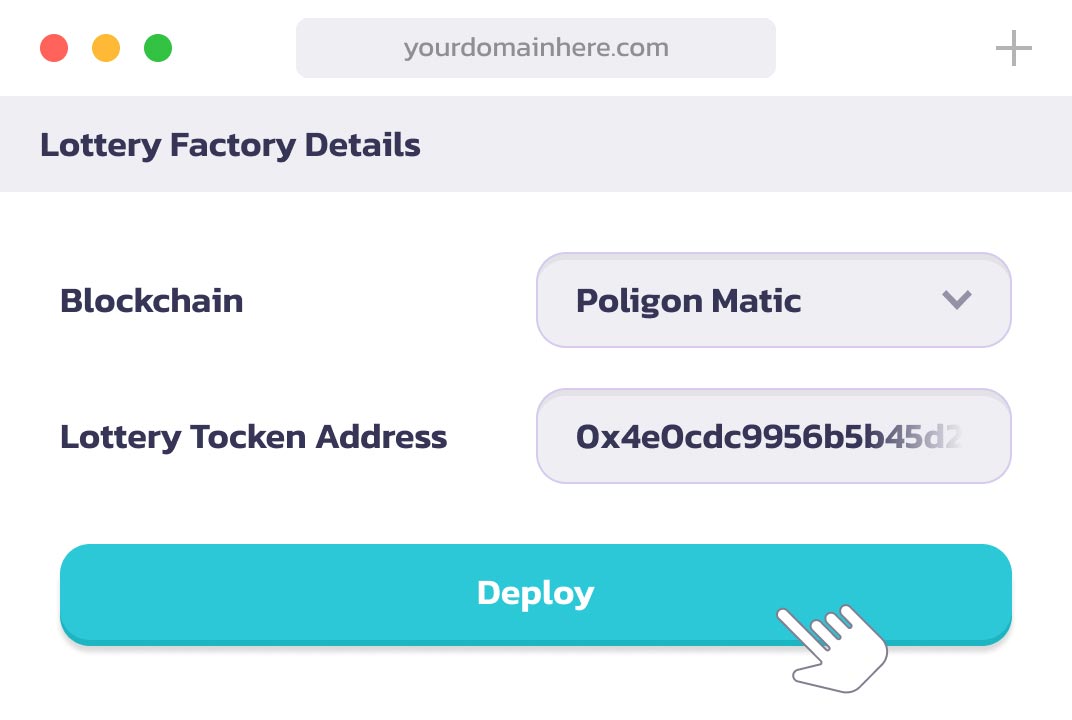Click the white Deploy text label
This screenshot has width=1072, height=720.
click(536, 593)
